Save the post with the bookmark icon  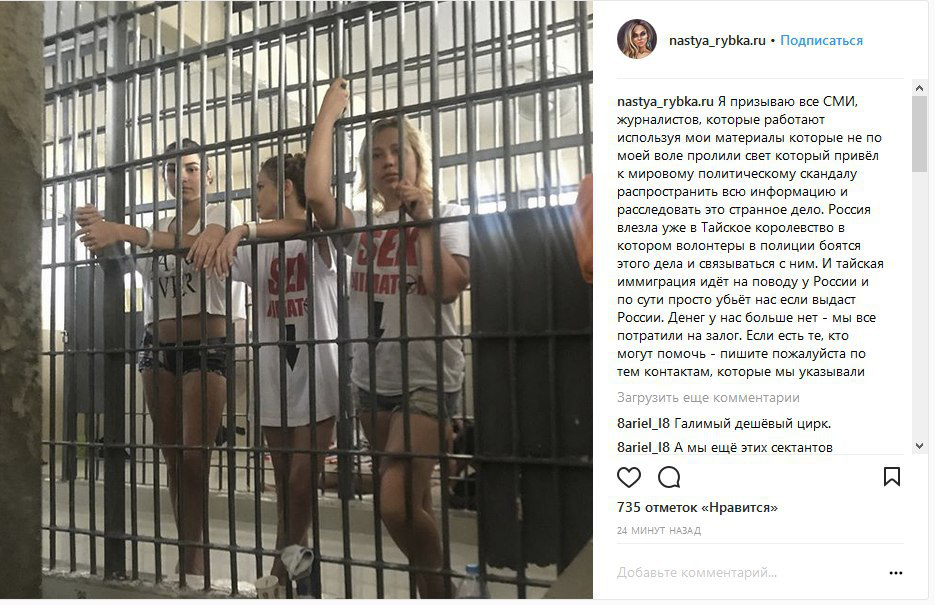pyautogui.click(x=891, y=477)
